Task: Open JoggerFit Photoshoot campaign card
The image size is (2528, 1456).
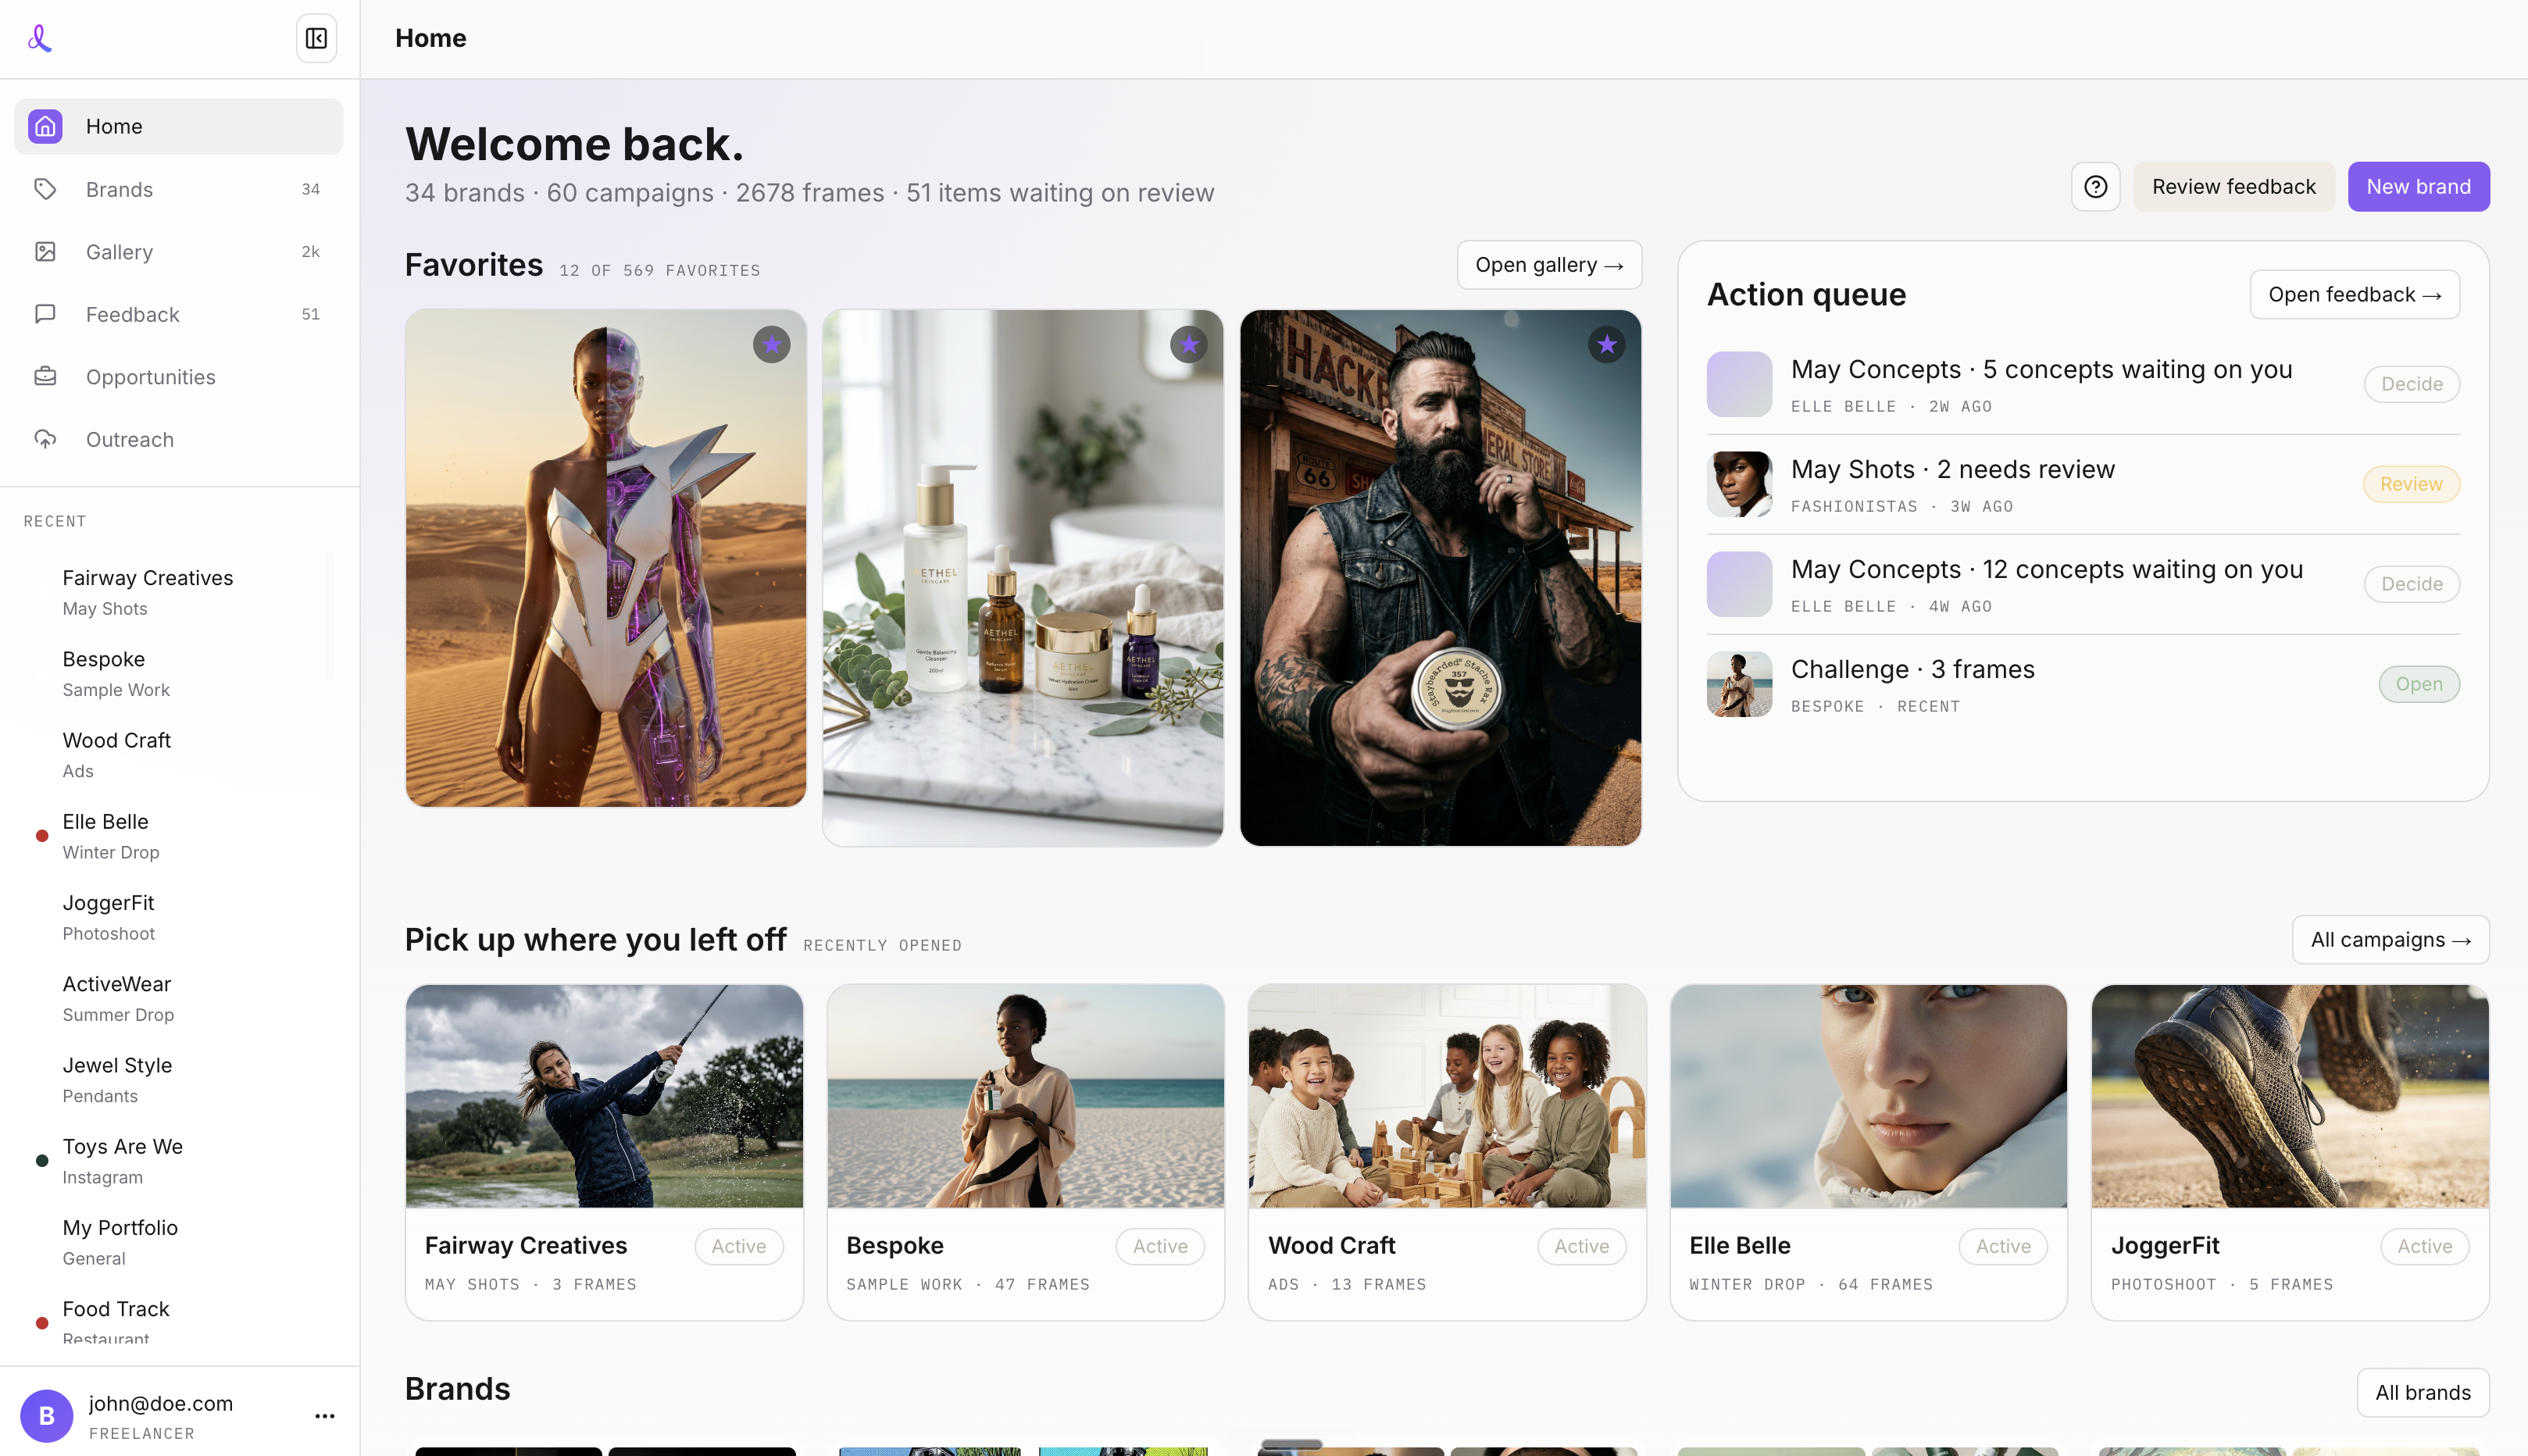Action: pos(2290,1152)
